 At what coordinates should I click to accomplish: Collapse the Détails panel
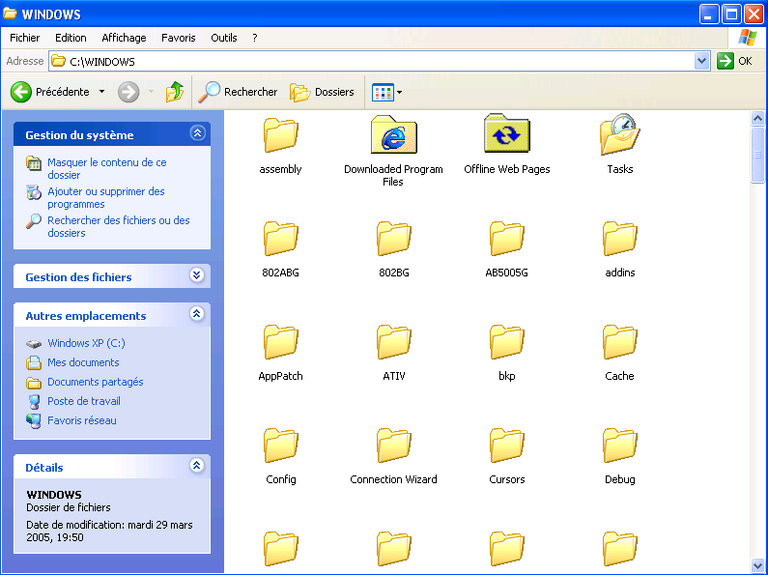click(x=196, y=465)
